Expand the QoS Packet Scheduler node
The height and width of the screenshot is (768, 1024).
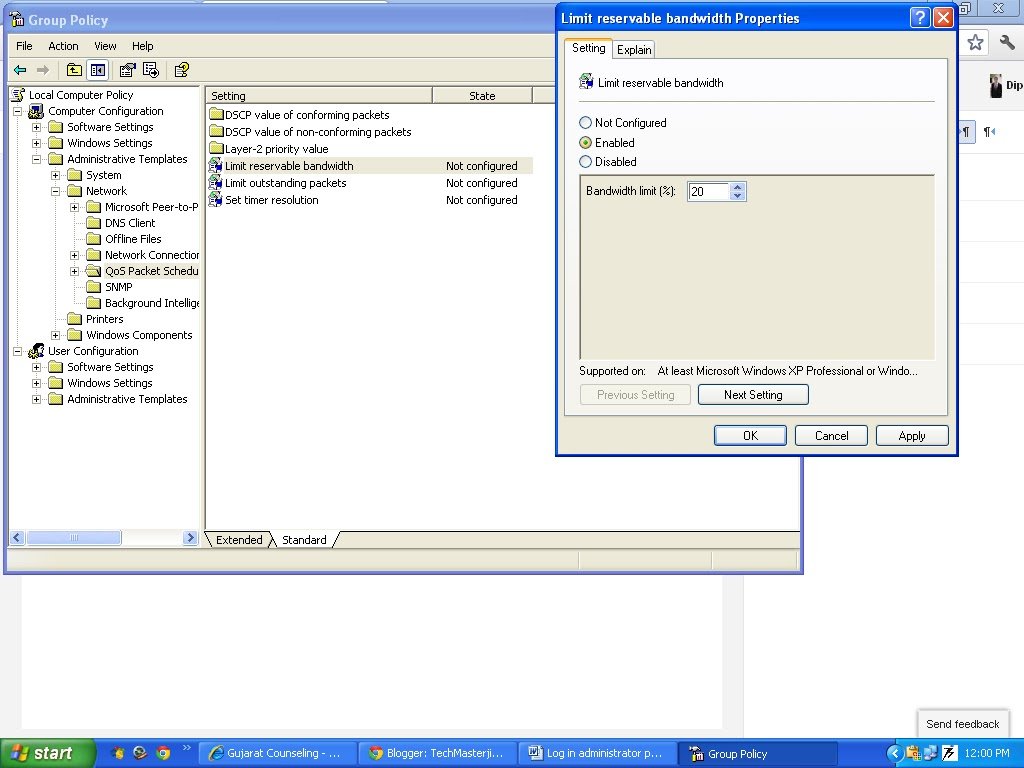point(74,271)
